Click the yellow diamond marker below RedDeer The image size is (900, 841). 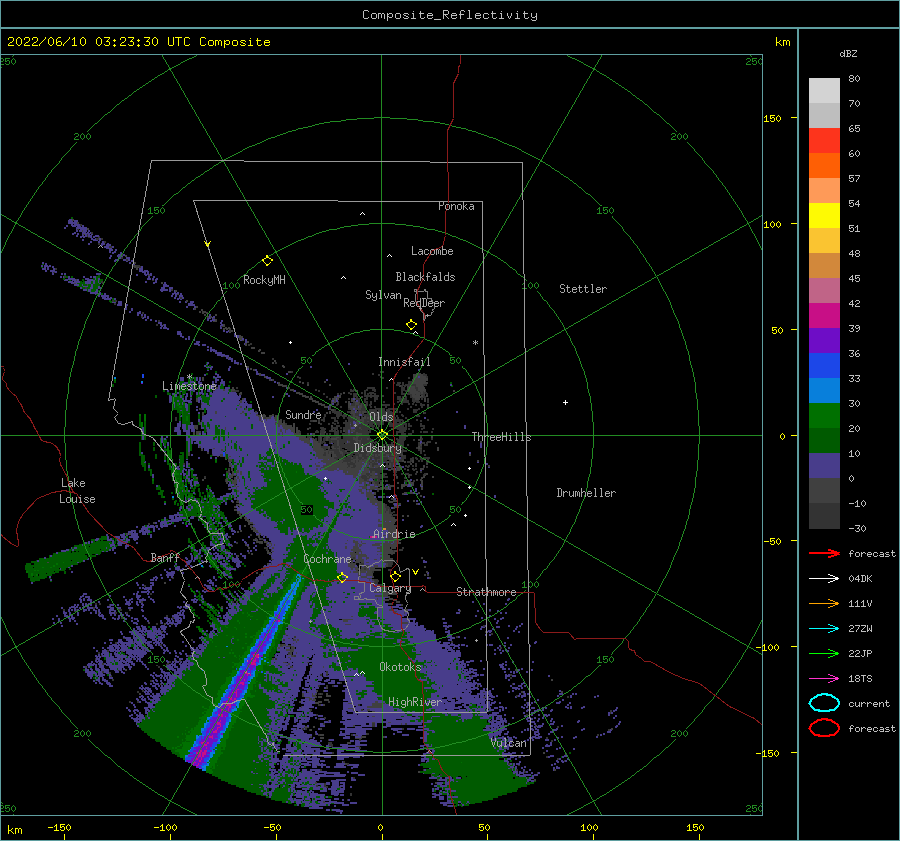click(x=411, y=325)
